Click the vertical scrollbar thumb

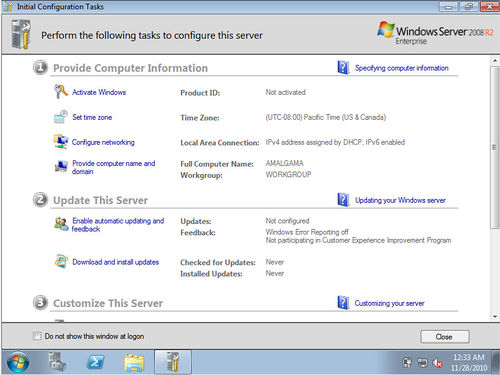[495, 147]
